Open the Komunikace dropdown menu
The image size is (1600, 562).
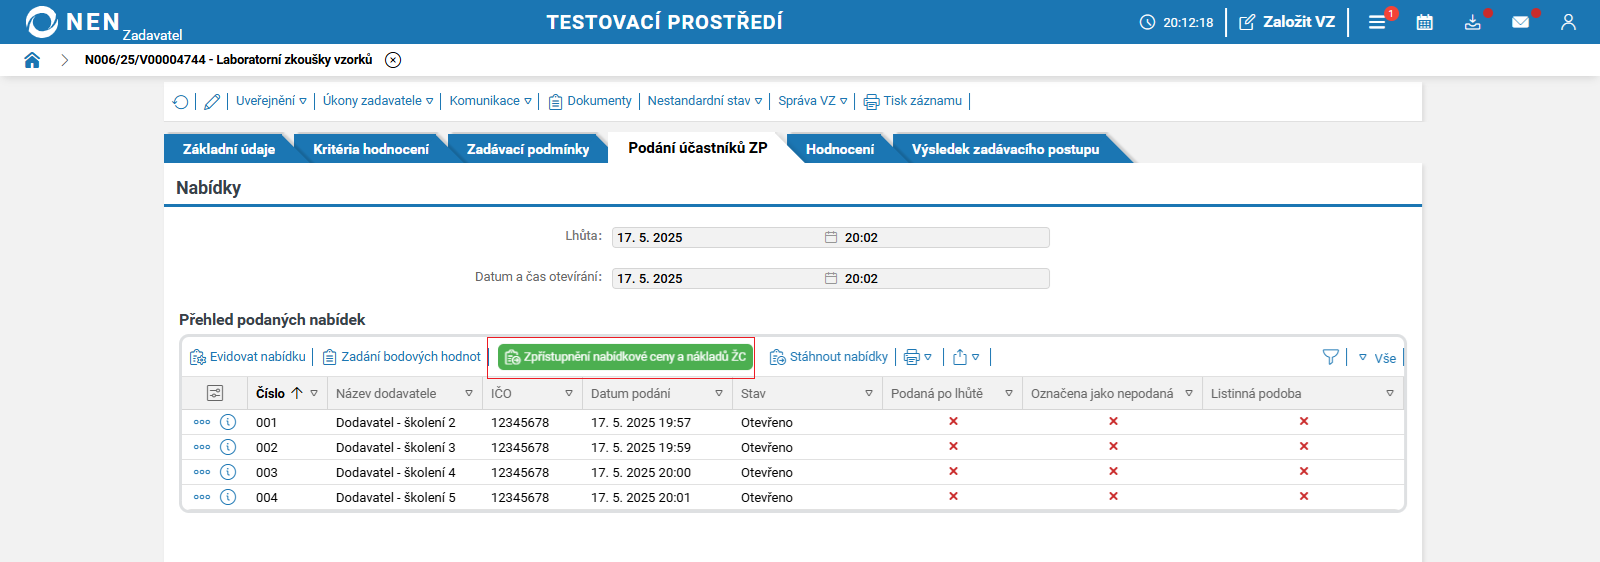(490, 101)
